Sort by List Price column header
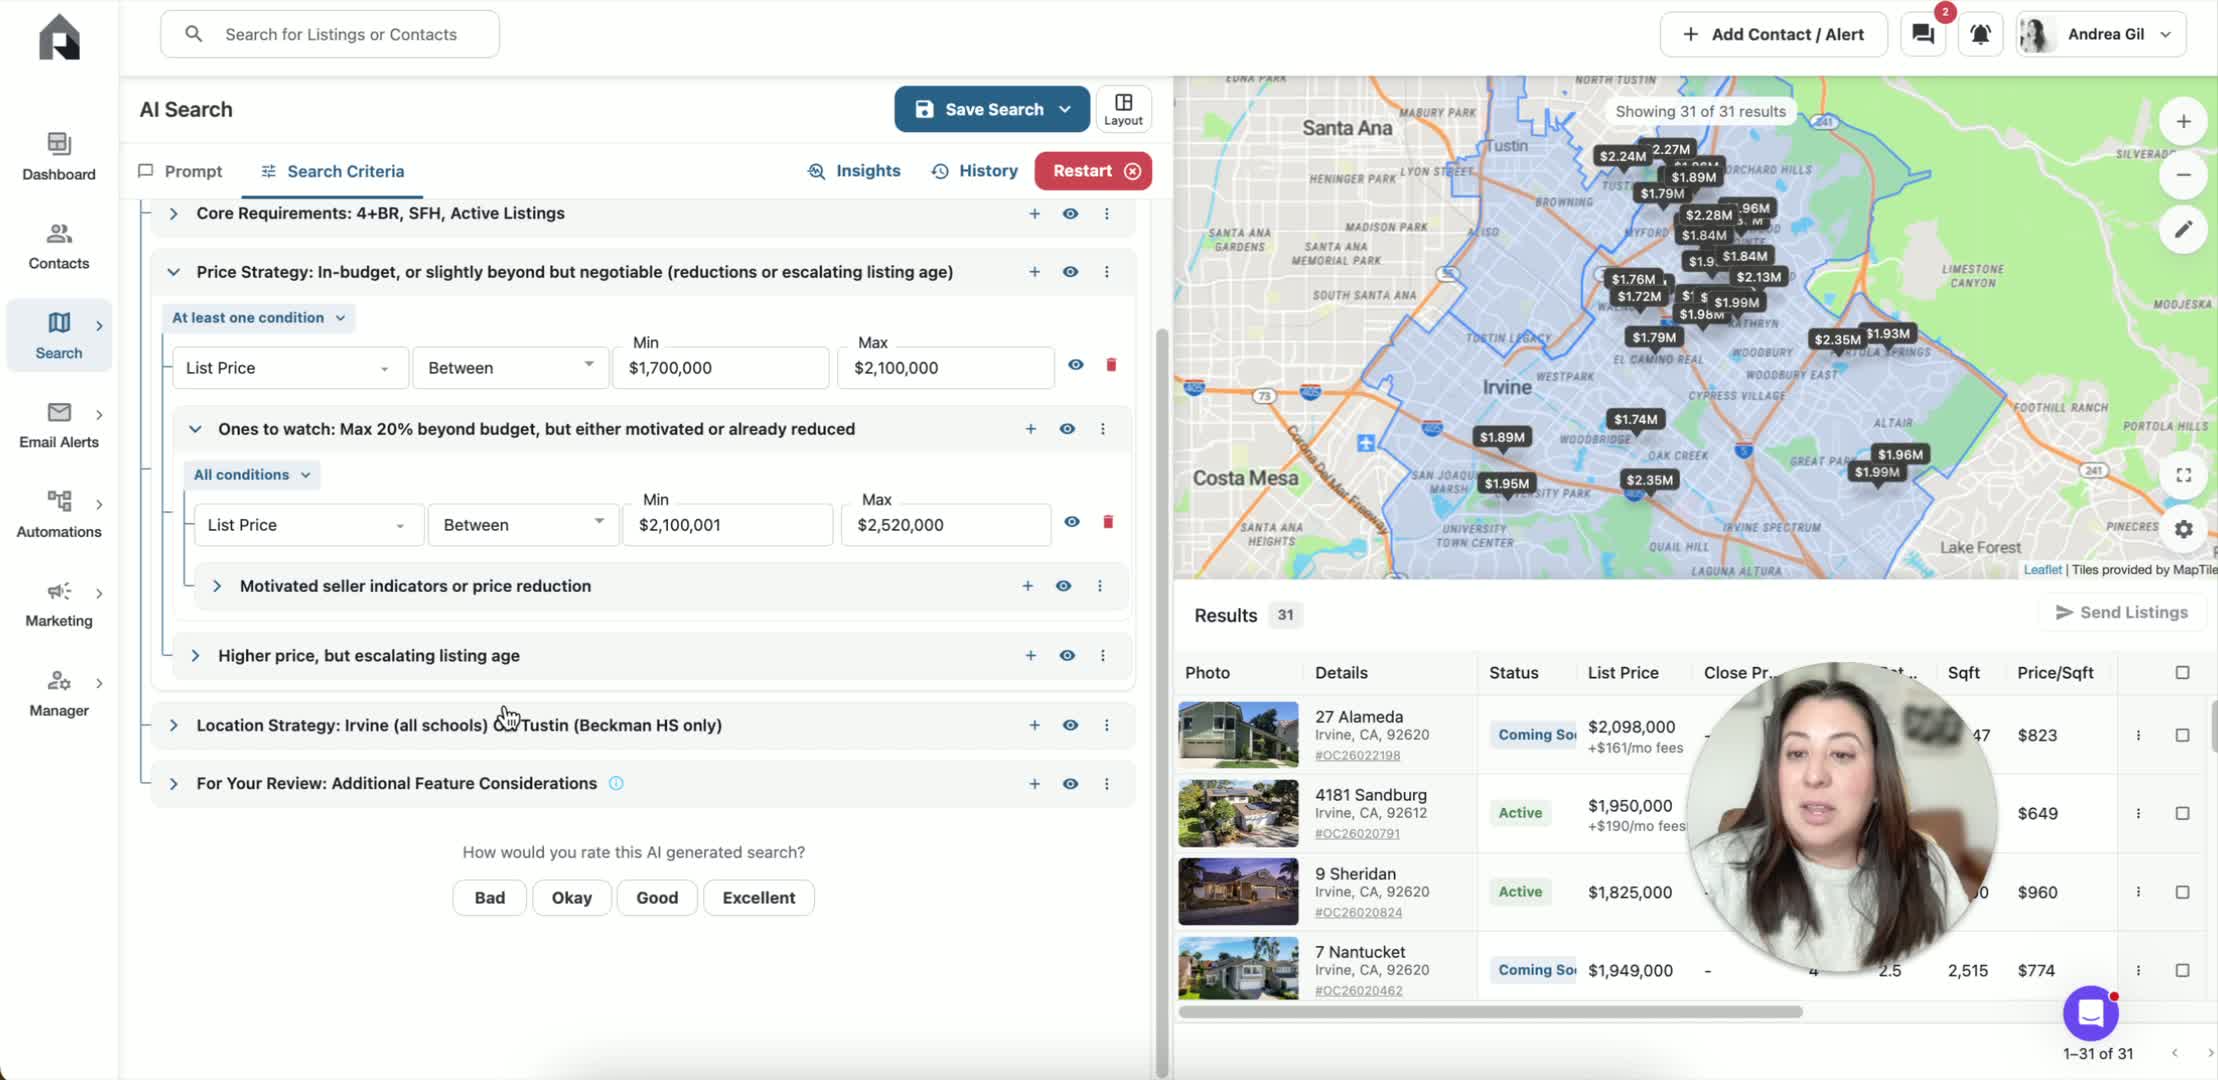Screen dimensions: 2218x1080 coord(1622,673)
